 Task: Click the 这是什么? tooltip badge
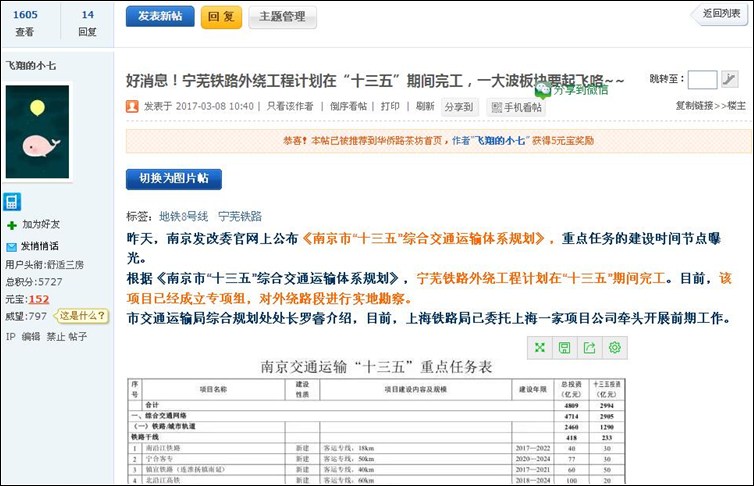coord(82,316)
